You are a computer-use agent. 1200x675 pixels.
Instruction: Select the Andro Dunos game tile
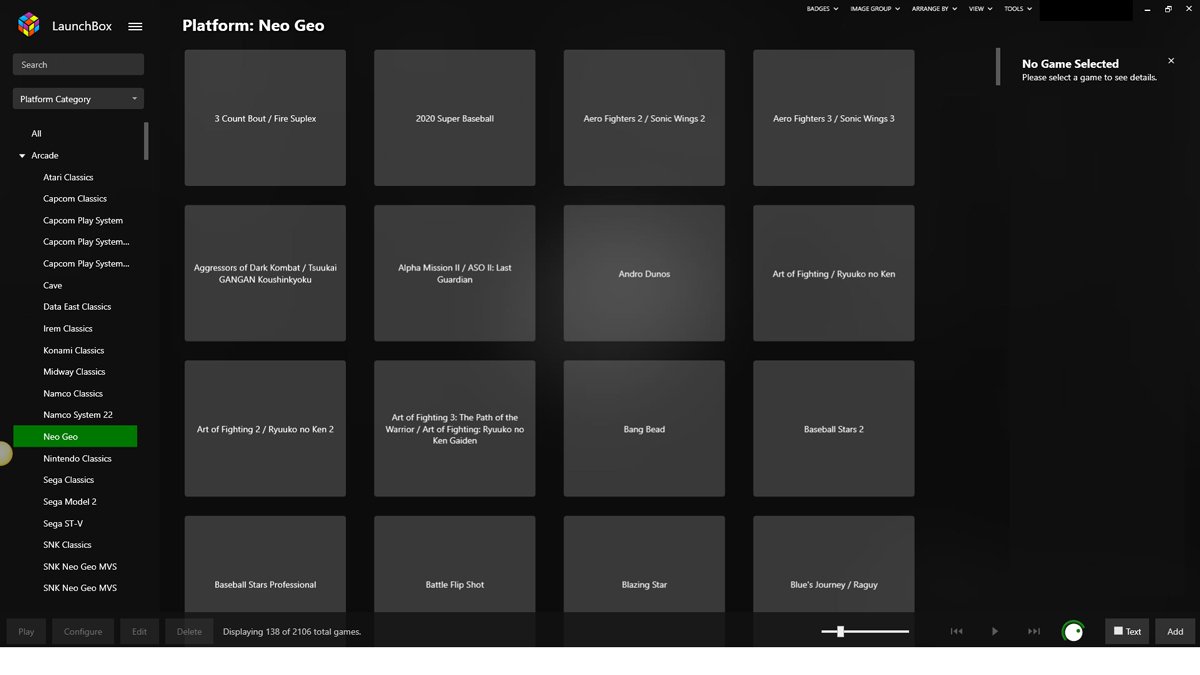[x=644, y=273]
